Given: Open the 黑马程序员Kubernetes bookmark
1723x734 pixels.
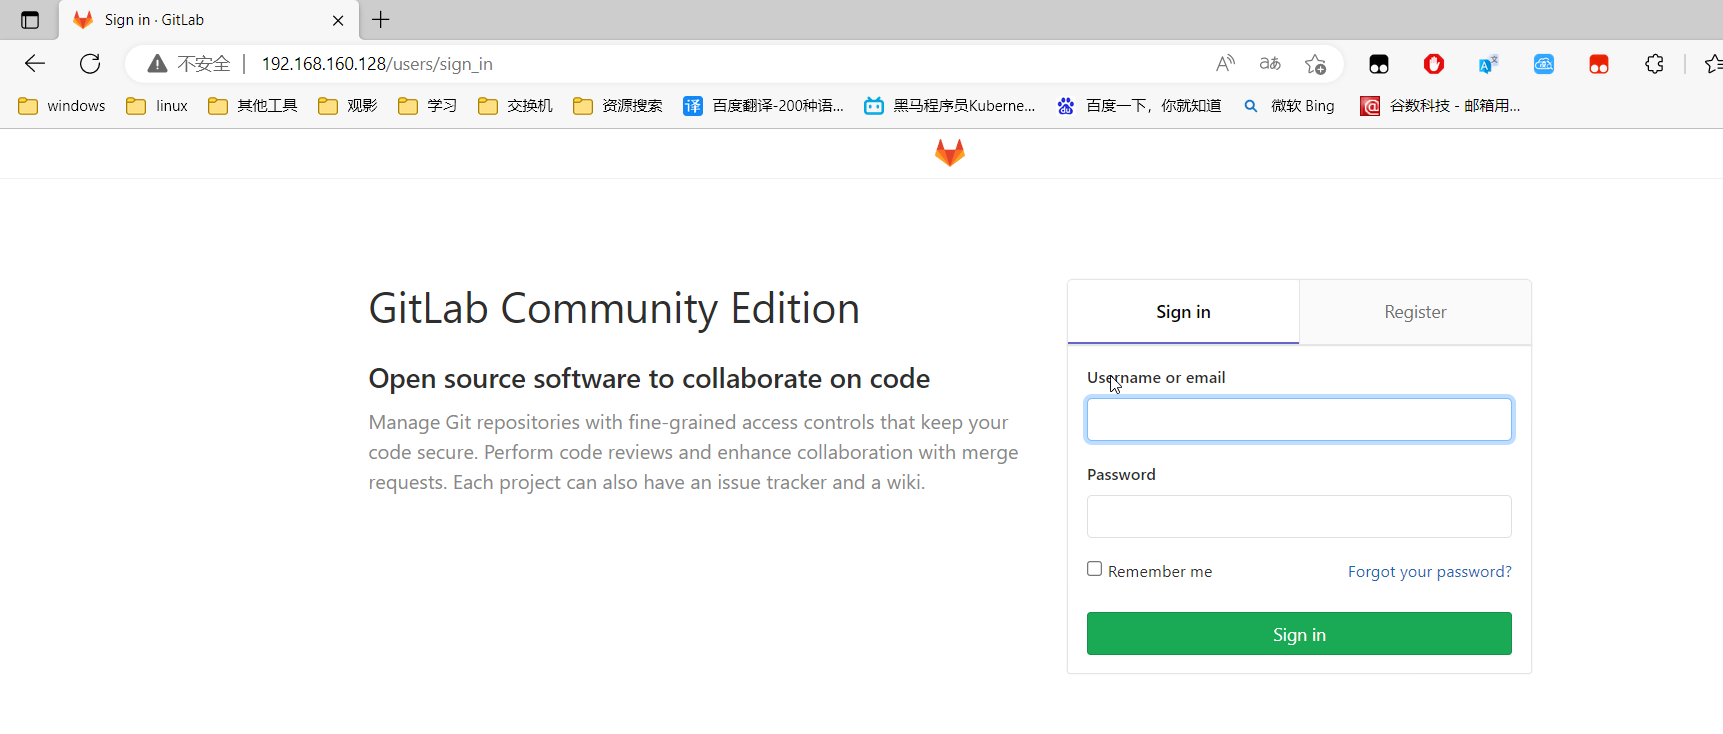Looking at the screenshot, I should (950, 106).
